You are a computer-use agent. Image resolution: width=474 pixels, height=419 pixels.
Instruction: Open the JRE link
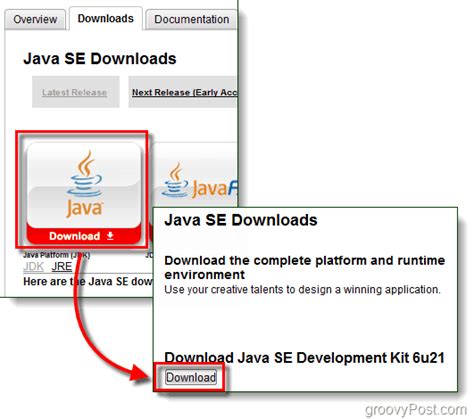click(62, 267)
